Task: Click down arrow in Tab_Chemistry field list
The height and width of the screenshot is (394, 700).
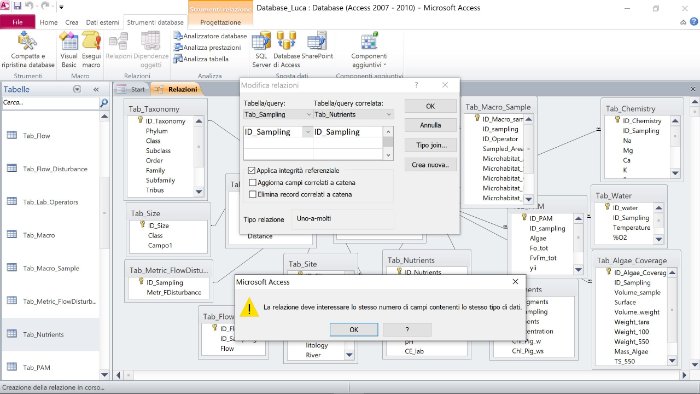Action: 675,173
